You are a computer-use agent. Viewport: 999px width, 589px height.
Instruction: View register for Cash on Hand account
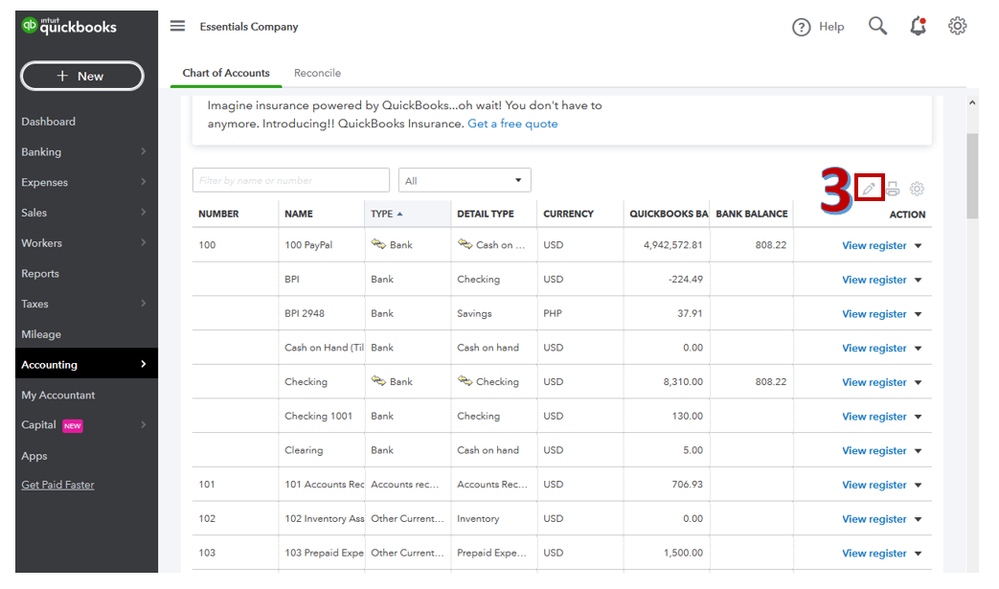pyautogui.click(x=874, y=348)
